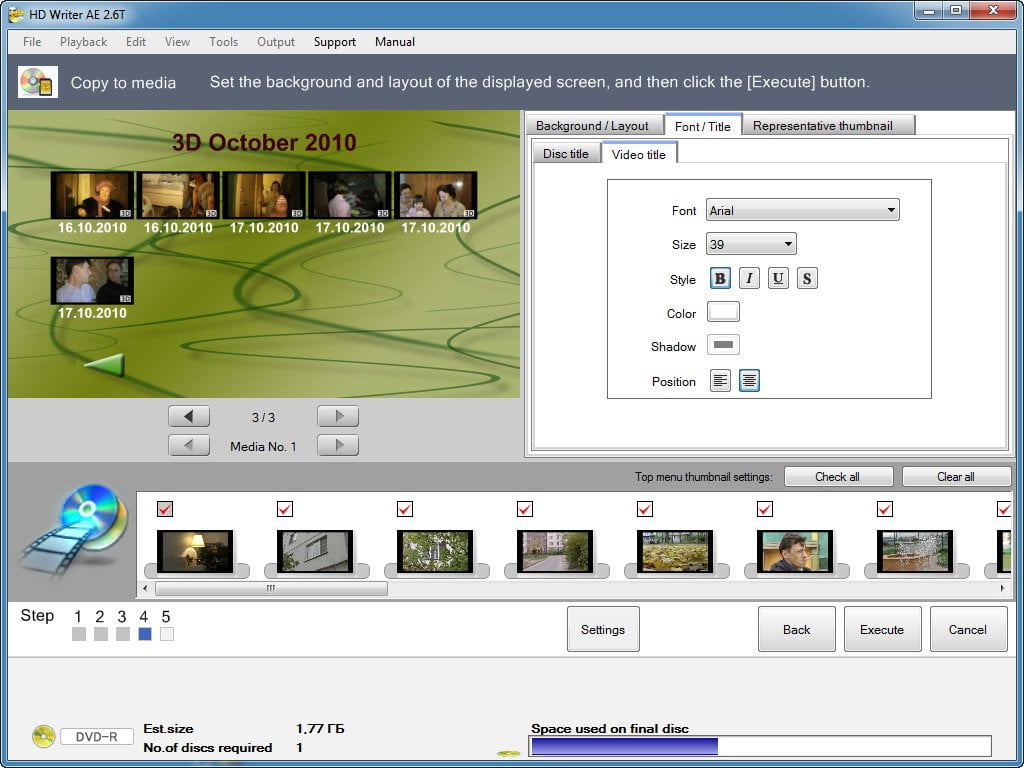The width and height of the screenshot is (1024, 768).
Task: Click green back arrow in menu preview
Action: [104, 364]
